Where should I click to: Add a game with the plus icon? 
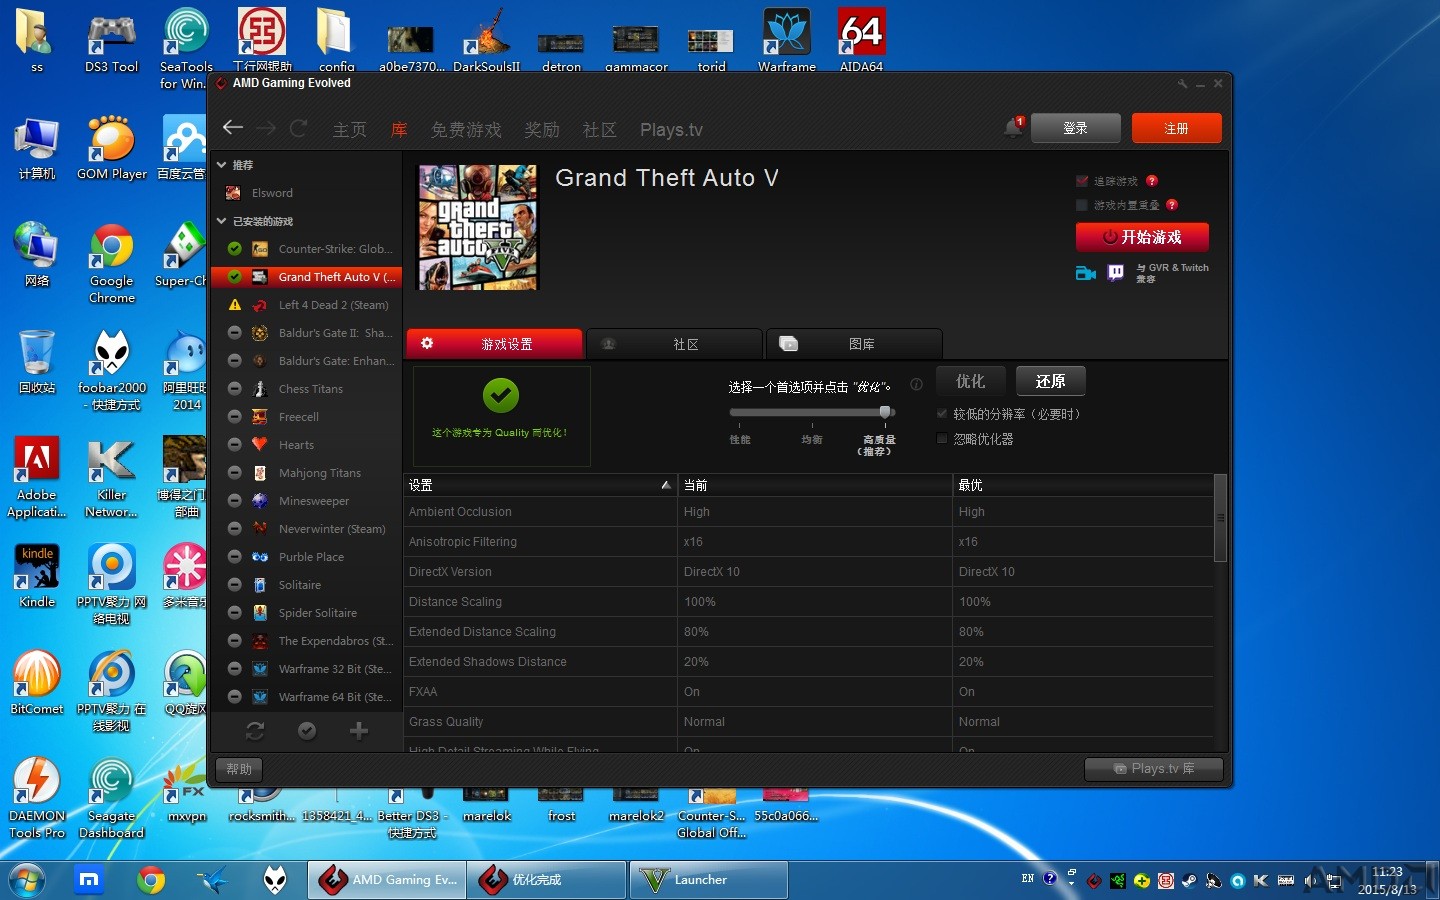click(359, 731)
